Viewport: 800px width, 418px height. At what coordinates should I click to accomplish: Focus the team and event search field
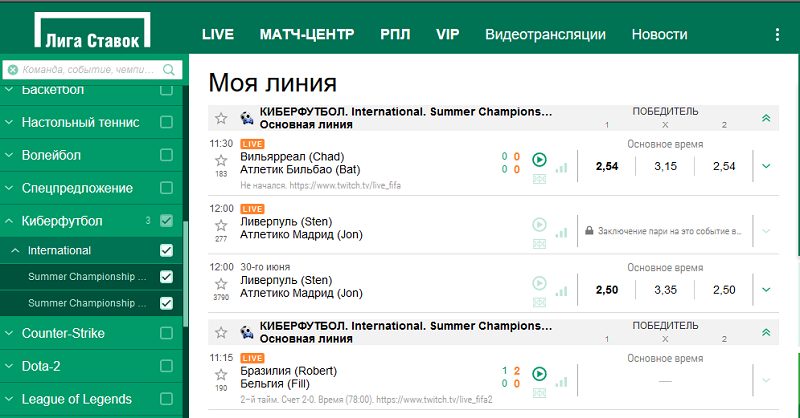point(85,71)
